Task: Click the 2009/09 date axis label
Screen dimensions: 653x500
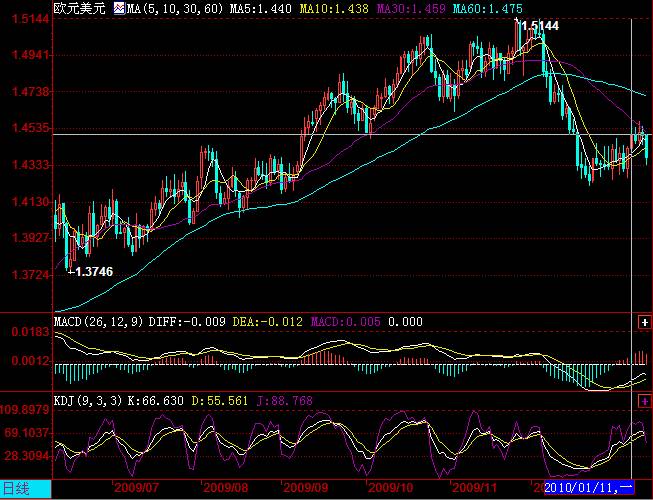Action: [x=305, y=488]
